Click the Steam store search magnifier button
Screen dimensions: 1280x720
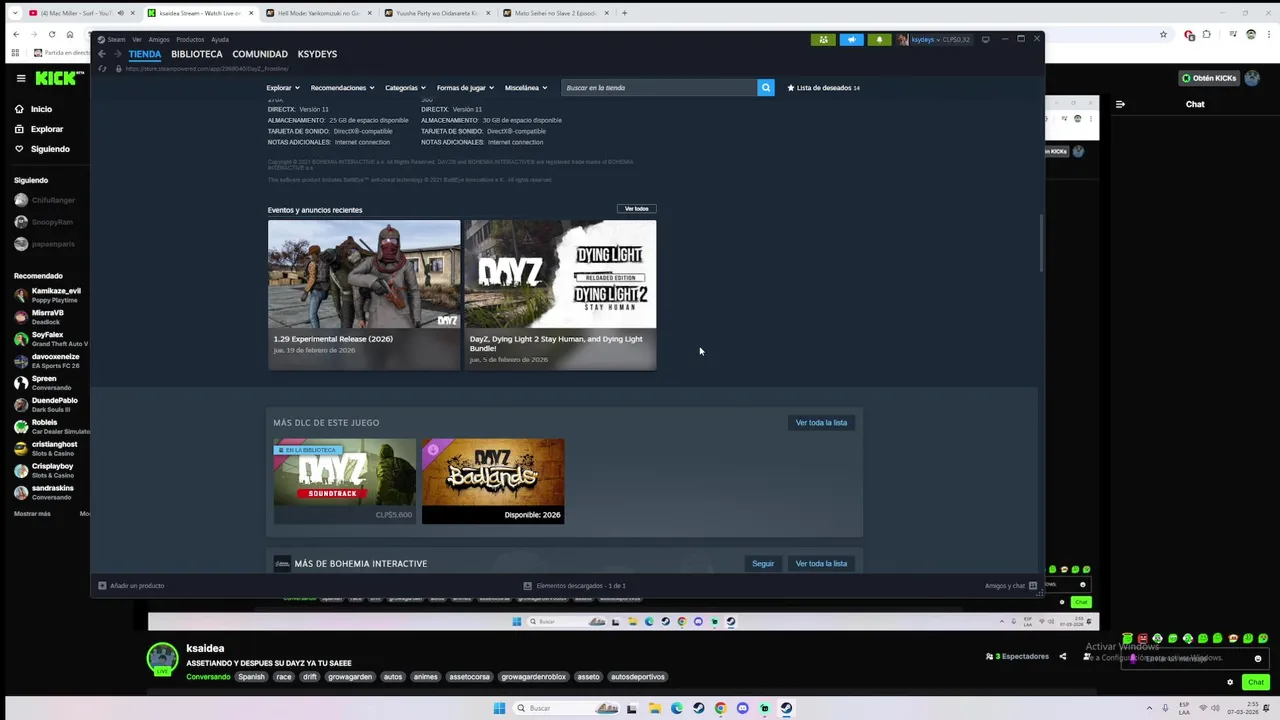coord(766,88)
